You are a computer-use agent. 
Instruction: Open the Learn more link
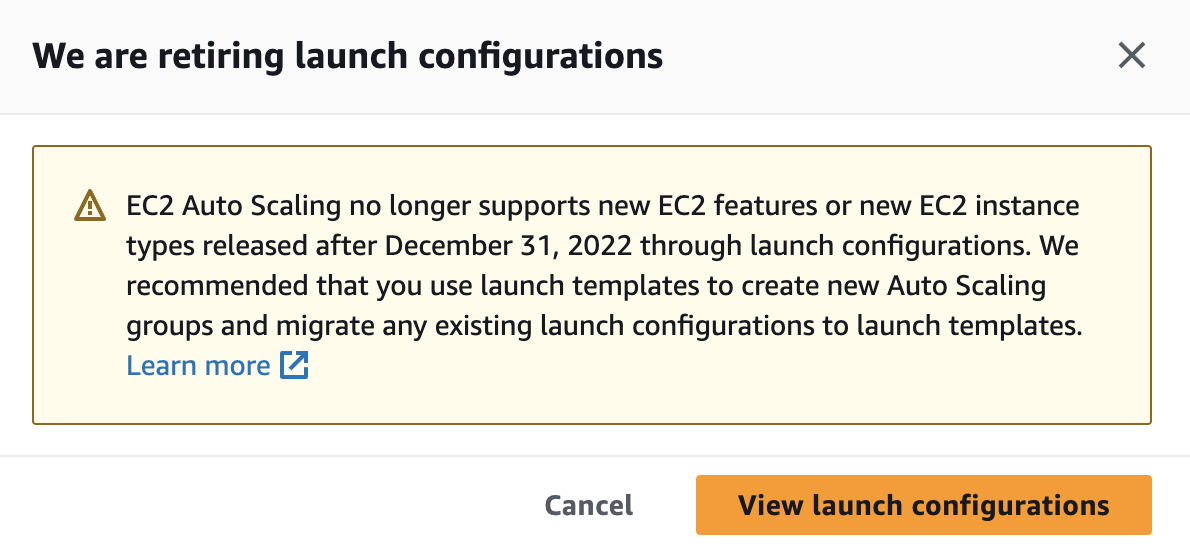(x=198, y=366)
